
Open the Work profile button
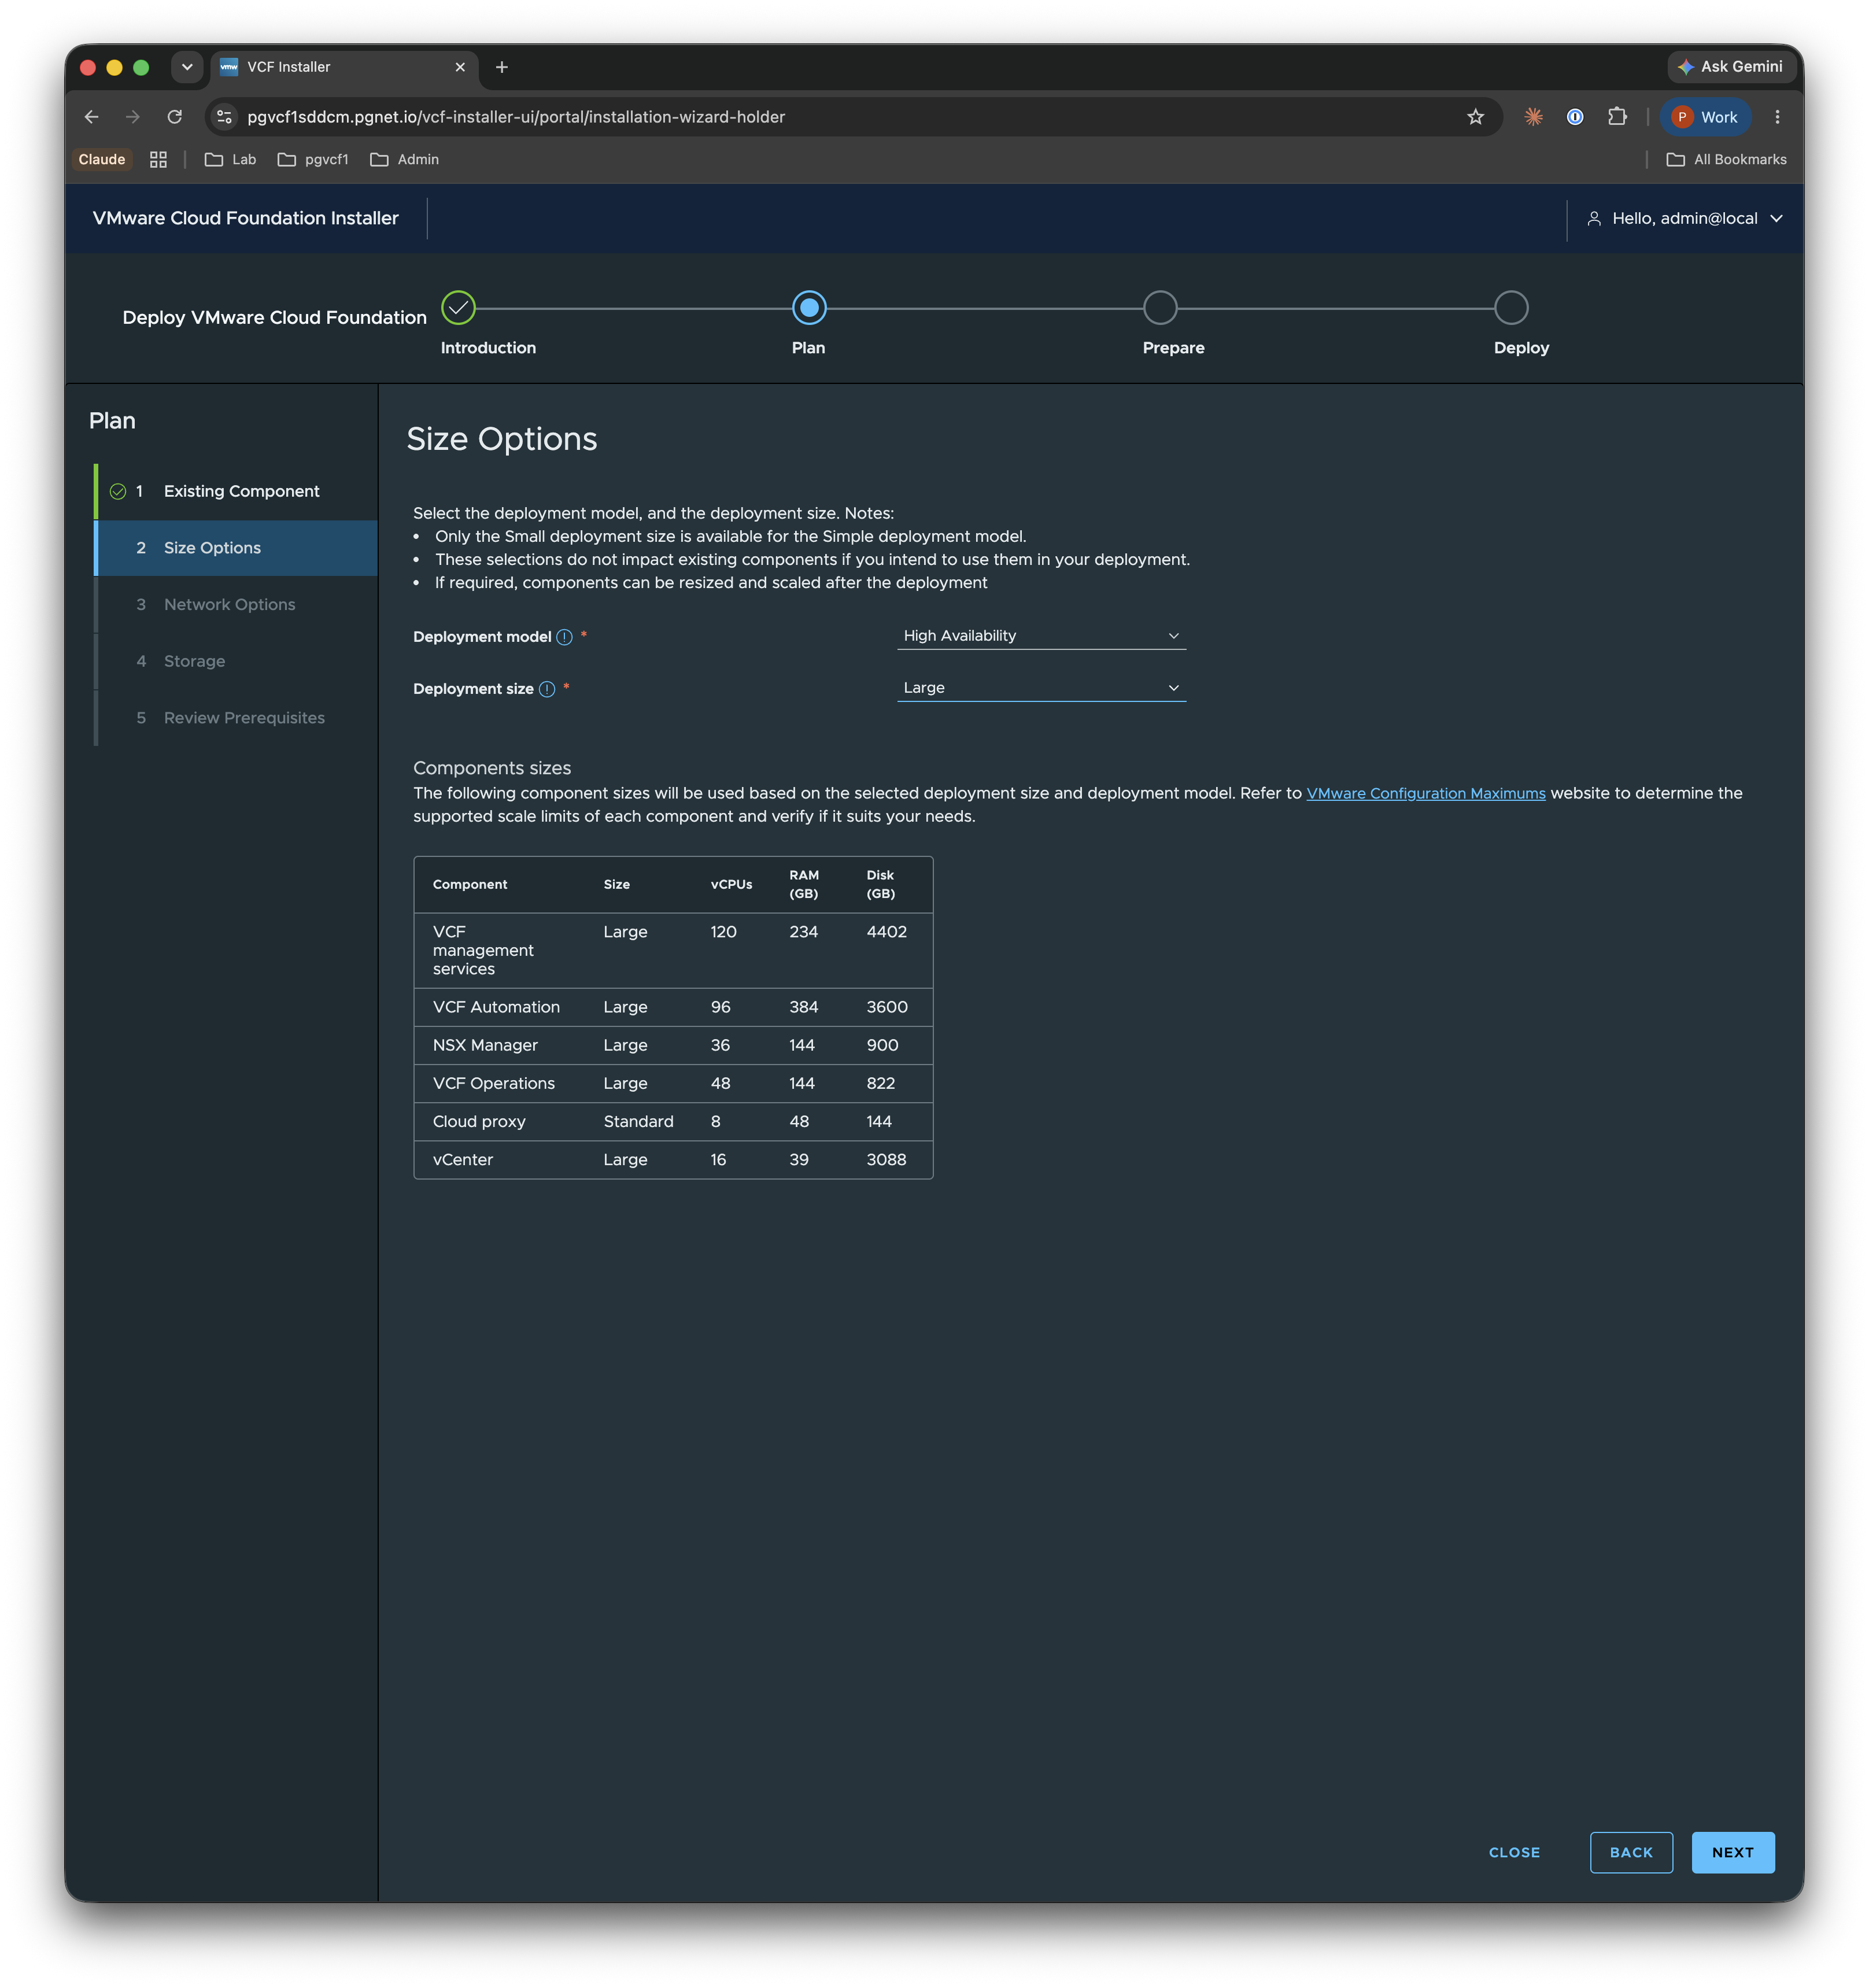click(1706, 117)
